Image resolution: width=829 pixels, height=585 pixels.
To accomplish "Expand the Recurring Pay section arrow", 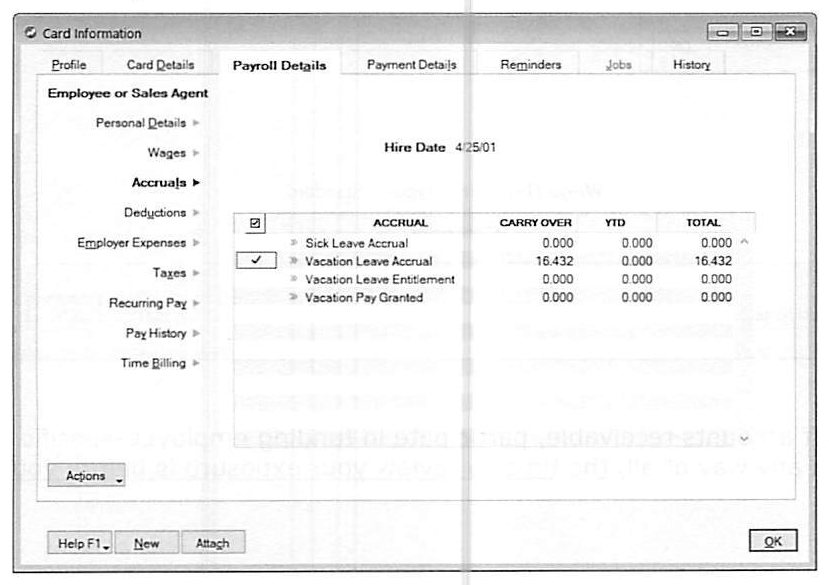I will (196, 303).
